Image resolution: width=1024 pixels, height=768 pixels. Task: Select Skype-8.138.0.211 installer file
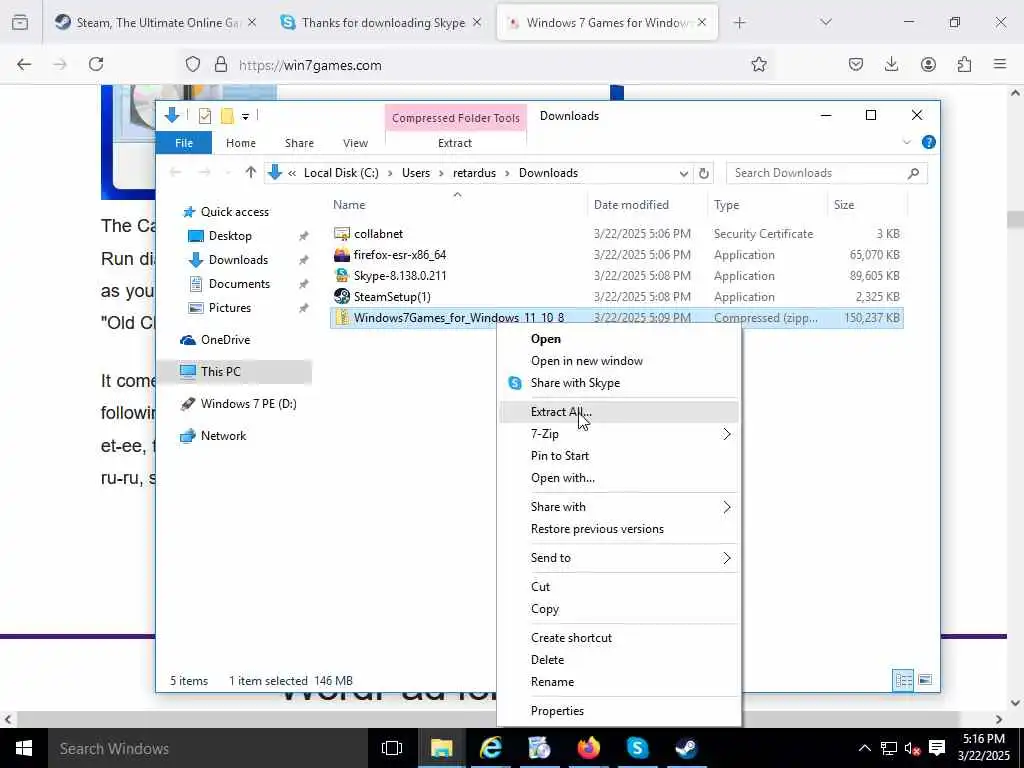(x=400, y=276)
